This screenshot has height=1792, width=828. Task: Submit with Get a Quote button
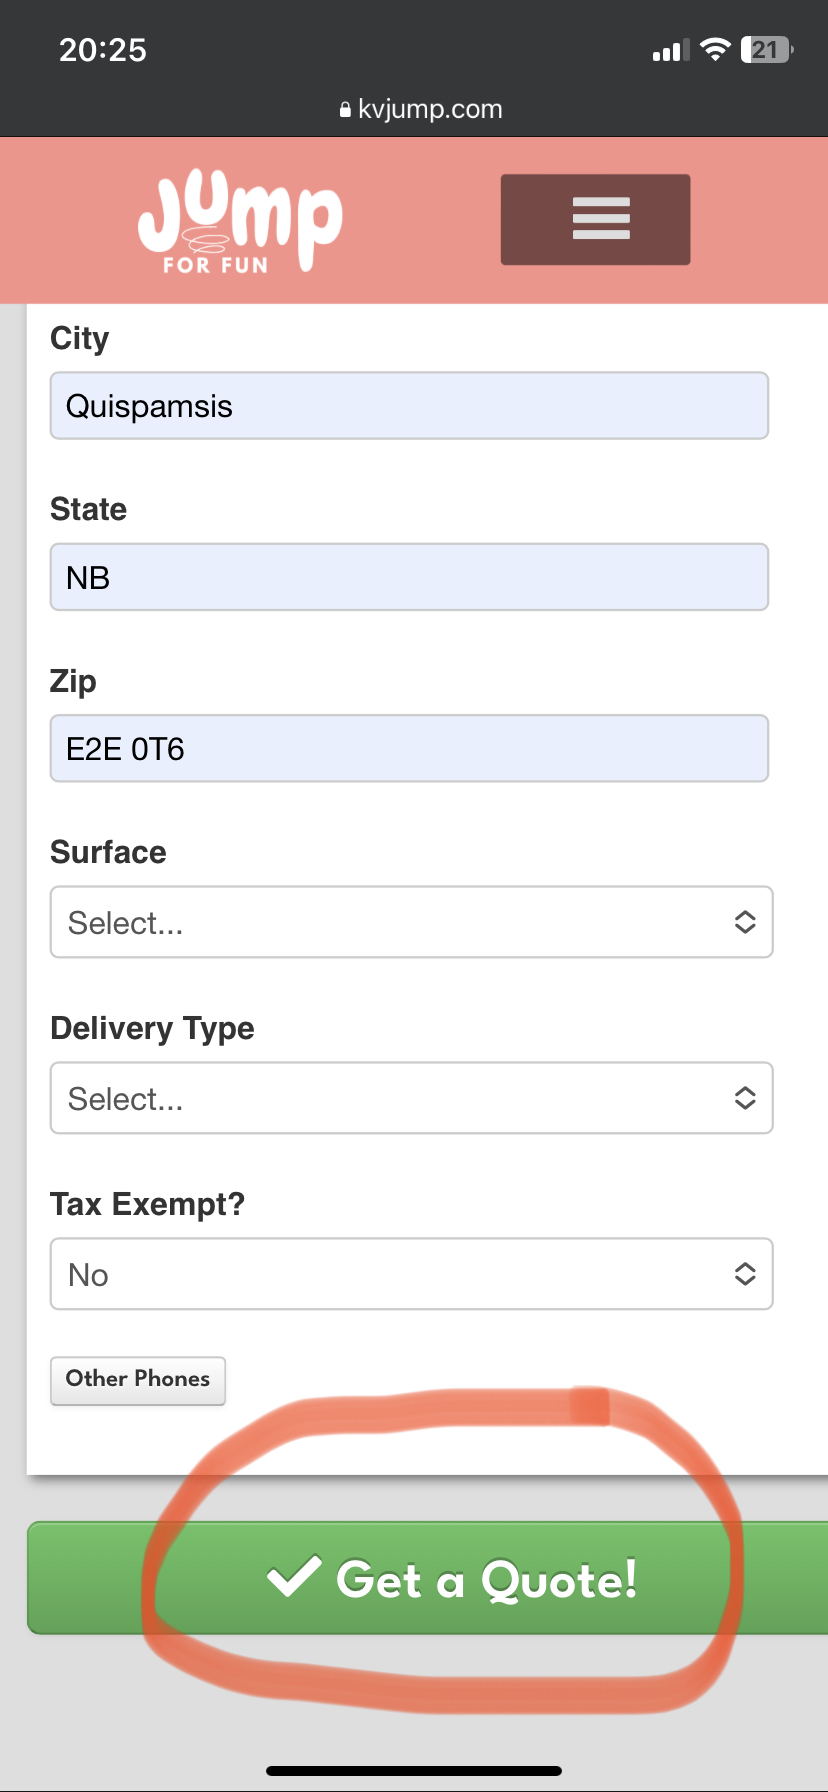[428, 1578]
